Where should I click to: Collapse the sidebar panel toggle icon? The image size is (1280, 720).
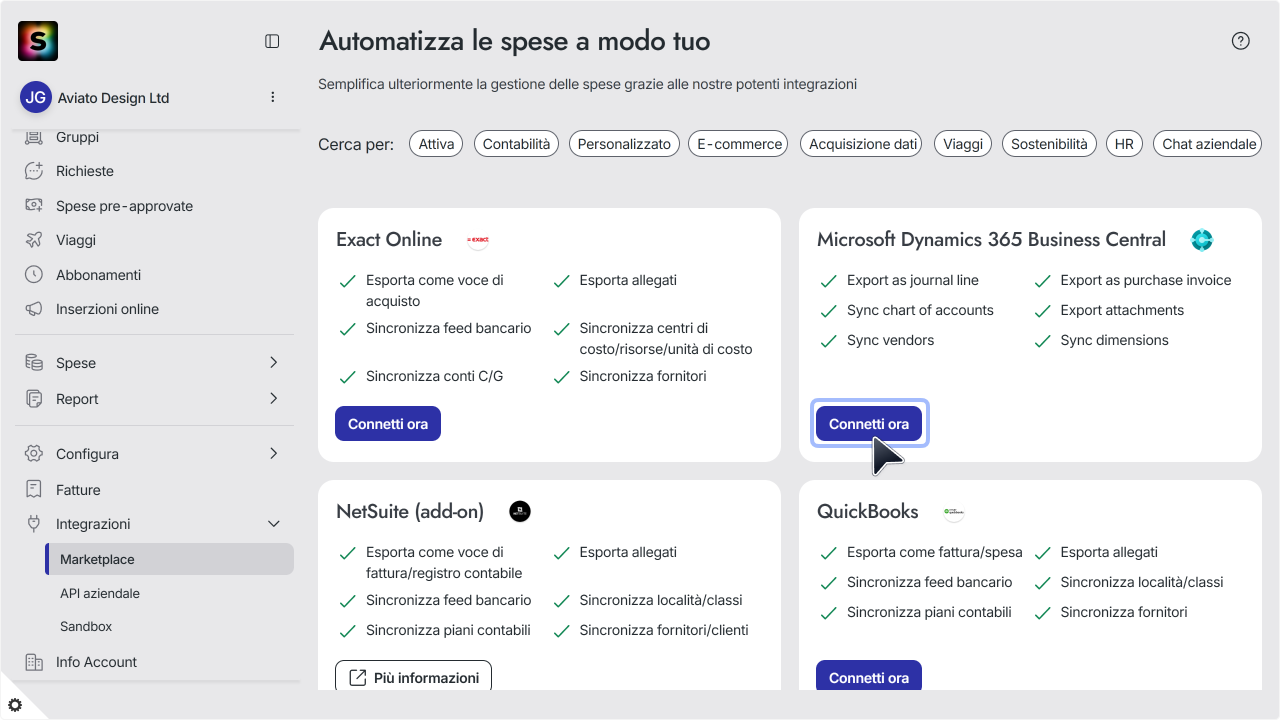pos(272,41)
